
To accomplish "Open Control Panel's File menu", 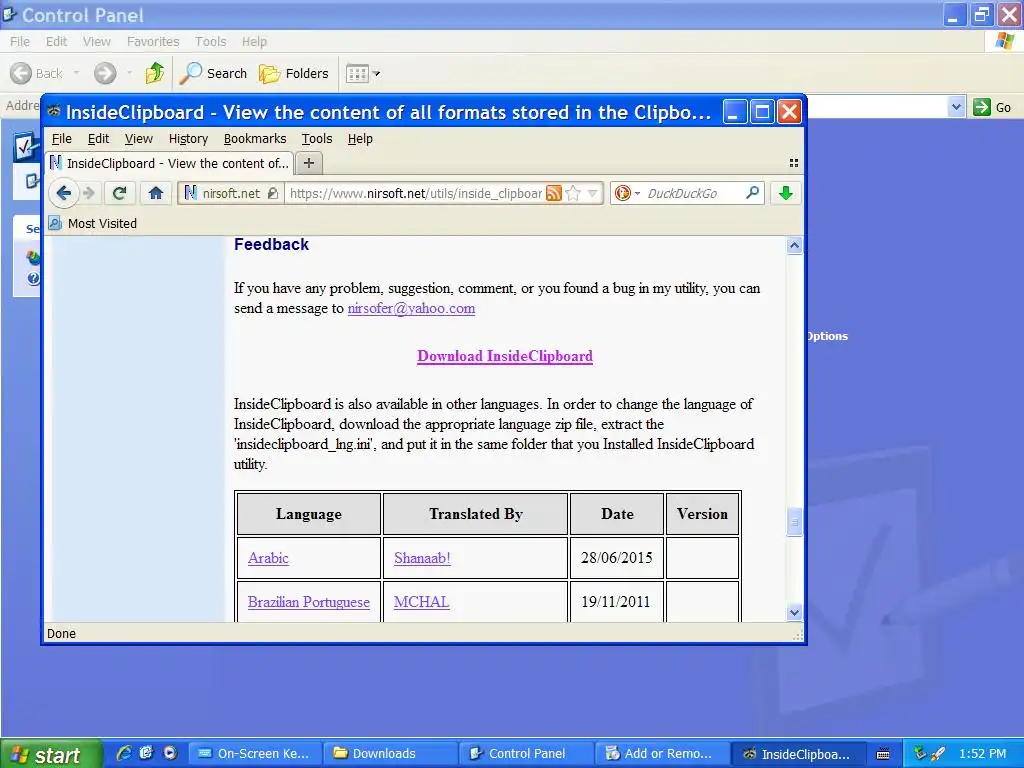I will click(20, 41).
